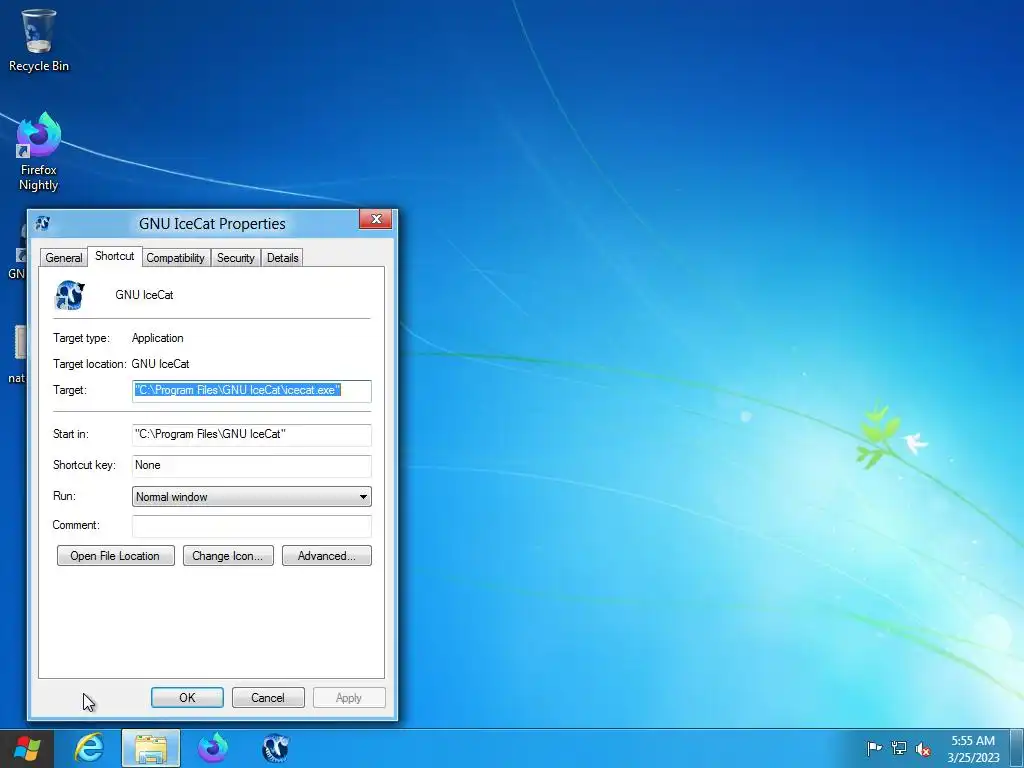Click the Application target type value
1024x768 pixels.
[157, 338]
